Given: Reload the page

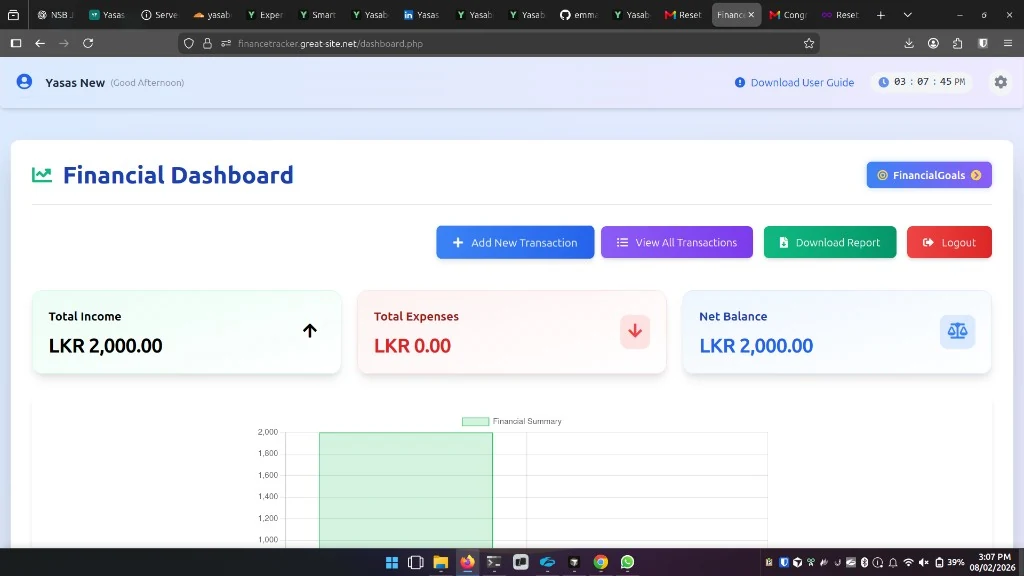Looking at the screenshot, I should point(88,43).
